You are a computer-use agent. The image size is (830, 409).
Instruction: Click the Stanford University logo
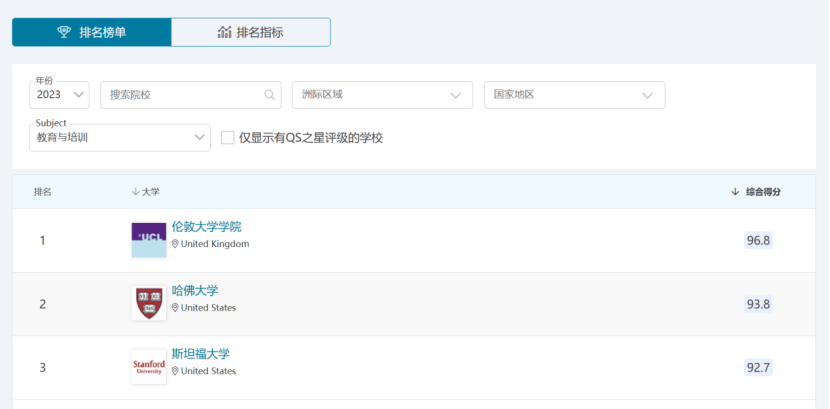[149, 367]
